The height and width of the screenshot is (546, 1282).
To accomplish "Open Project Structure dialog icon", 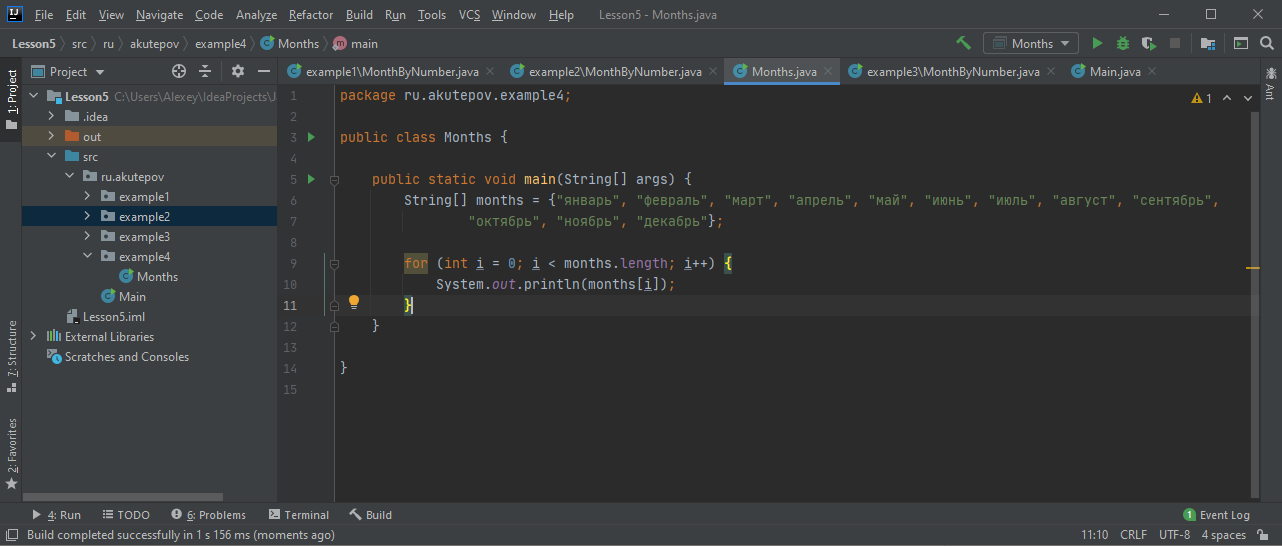I will [1208, 43].
